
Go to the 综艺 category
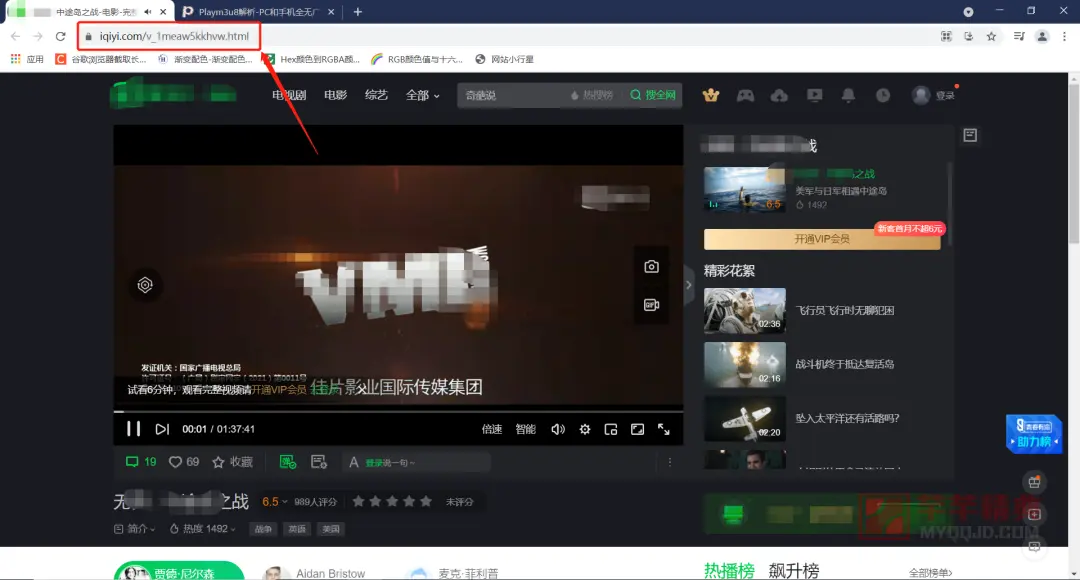pos(376,95)
